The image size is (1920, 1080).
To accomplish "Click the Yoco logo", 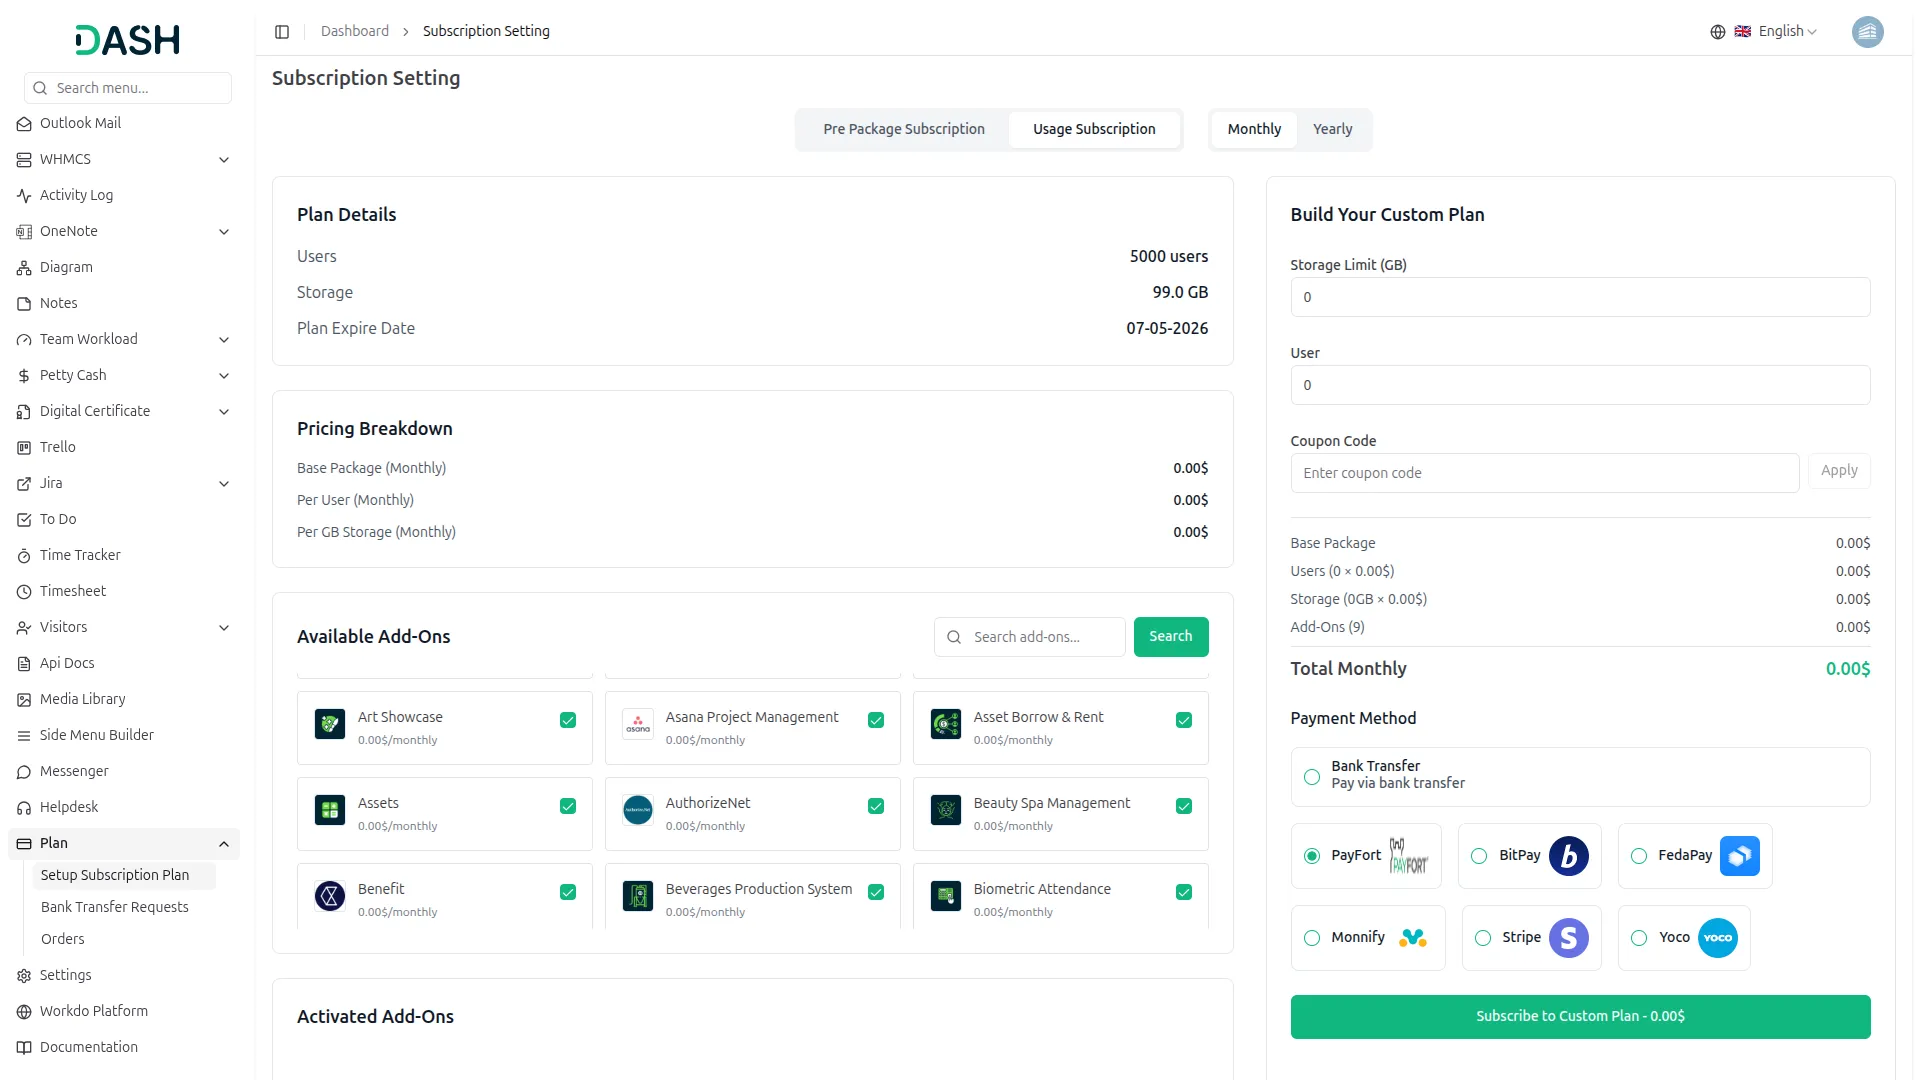I will tap(1718, 938).
